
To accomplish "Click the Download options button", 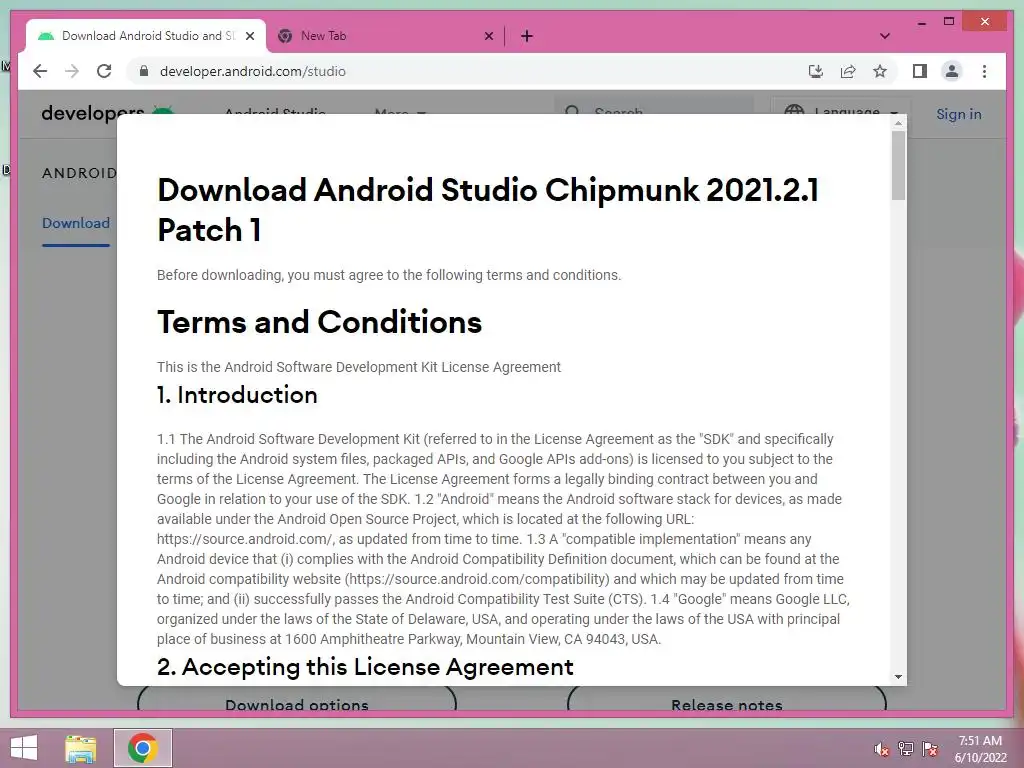I will click(296, 701).
